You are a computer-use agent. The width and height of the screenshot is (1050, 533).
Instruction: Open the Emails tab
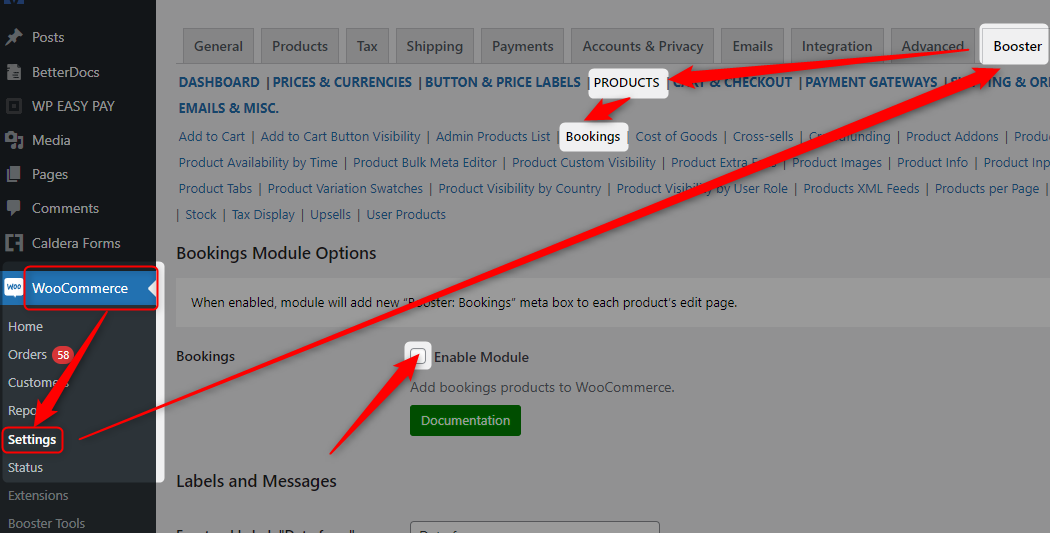click(753, 46)
